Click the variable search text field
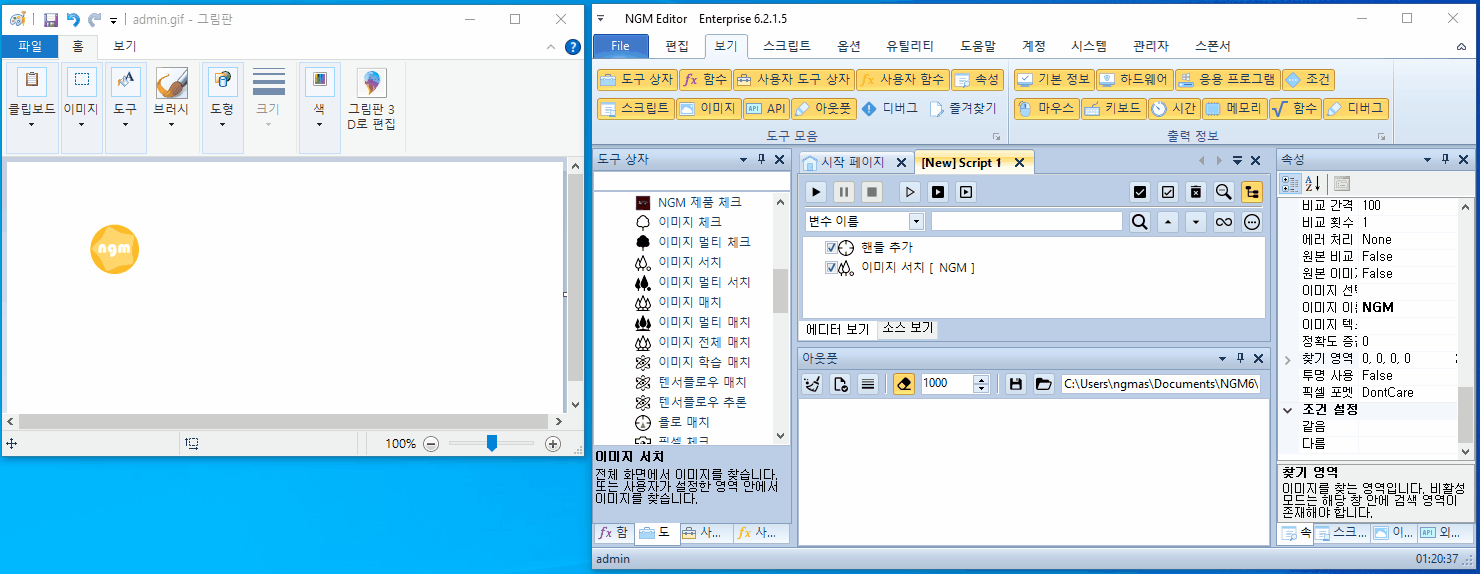 (1026, 221)
